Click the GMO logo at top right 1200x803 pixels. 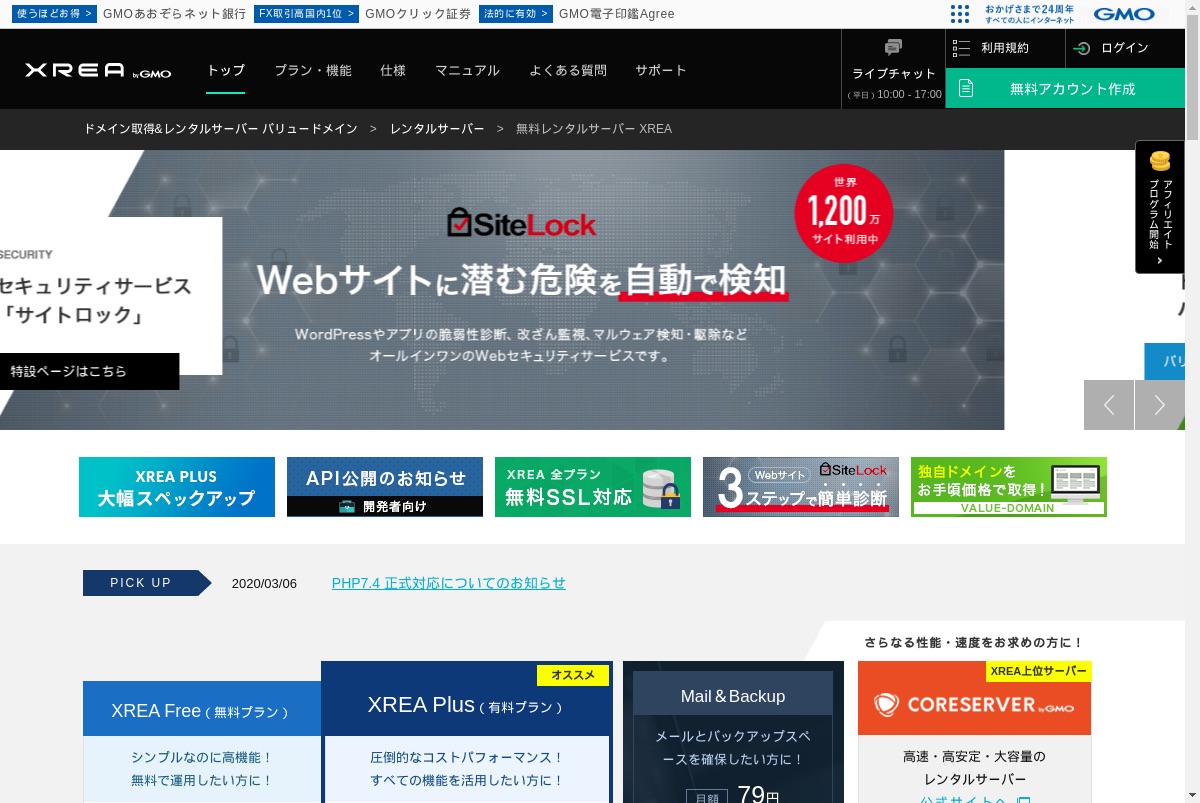(1124, 14)
